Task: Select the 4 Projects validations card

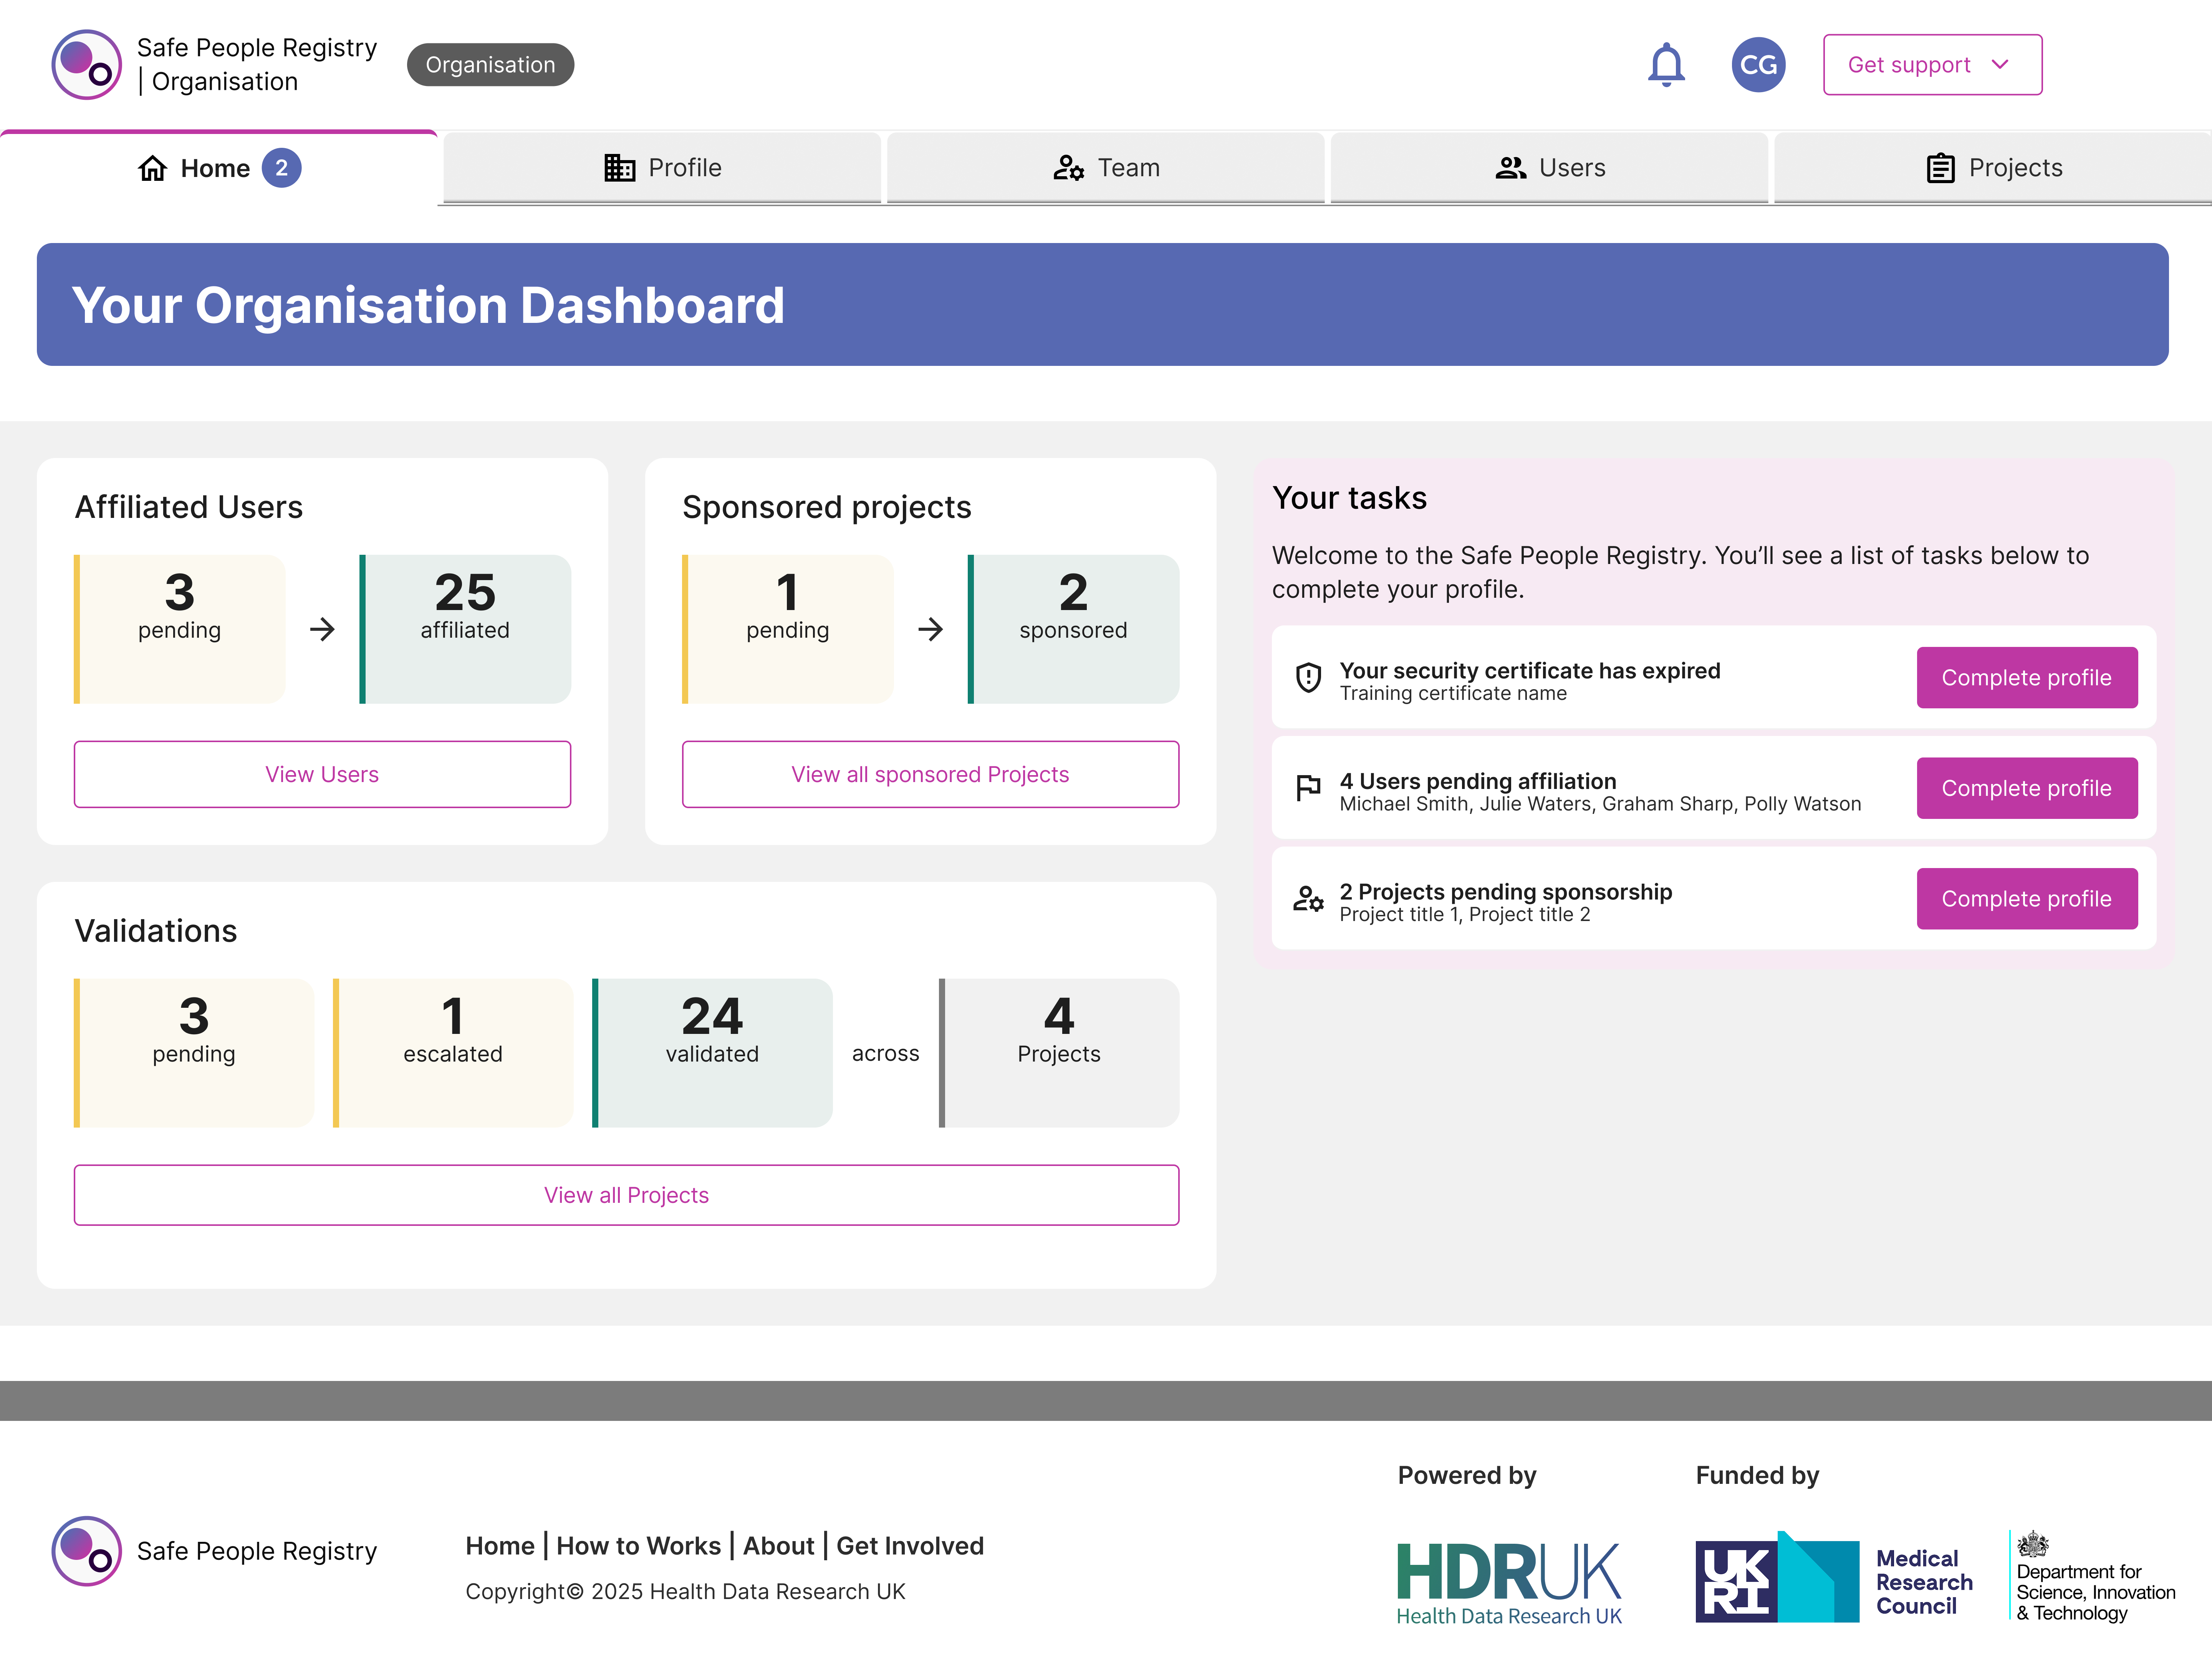Action: (1059, 1053)
